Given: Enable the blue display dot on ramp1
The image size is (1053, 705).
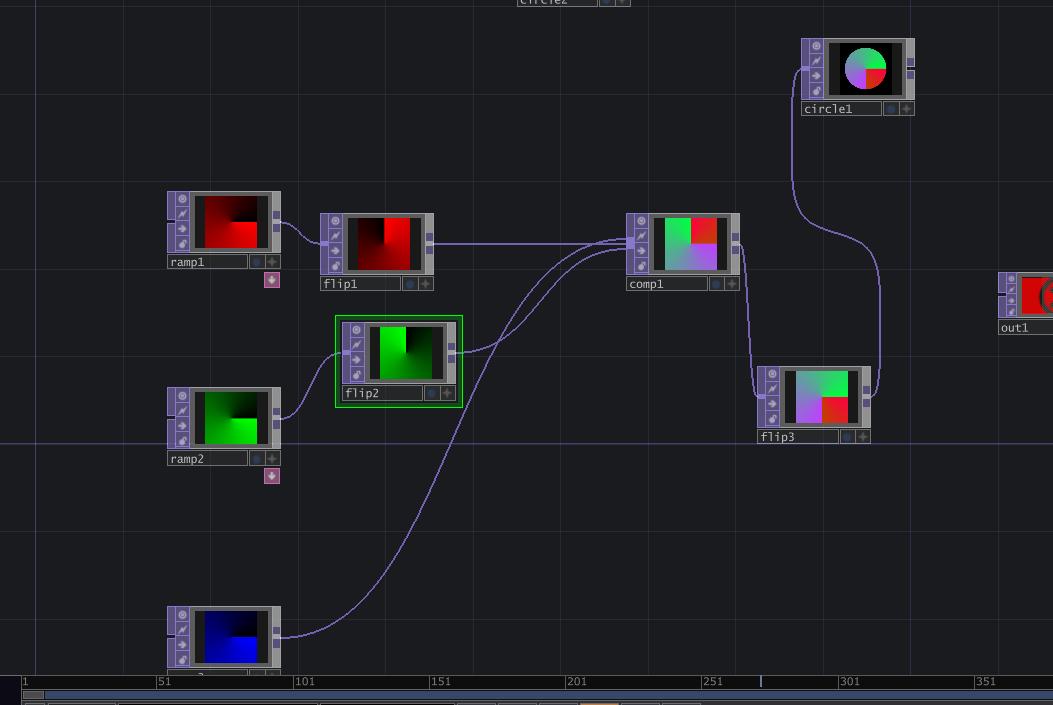Looking at the screenshot, I should tap(257, 262).
